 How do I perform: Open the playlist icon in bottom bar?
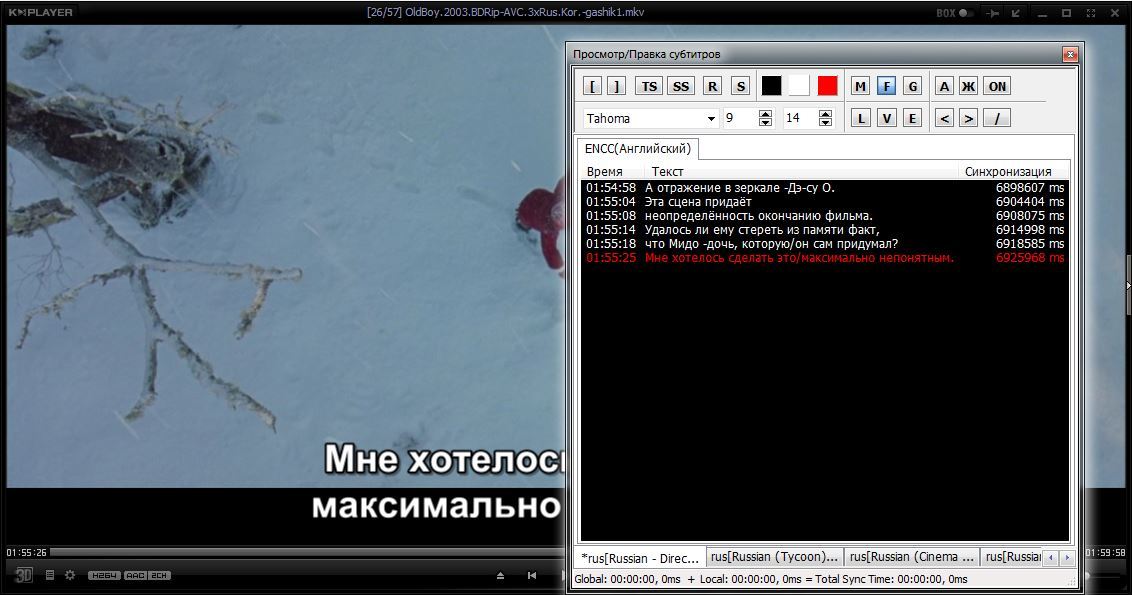point(50,576)
